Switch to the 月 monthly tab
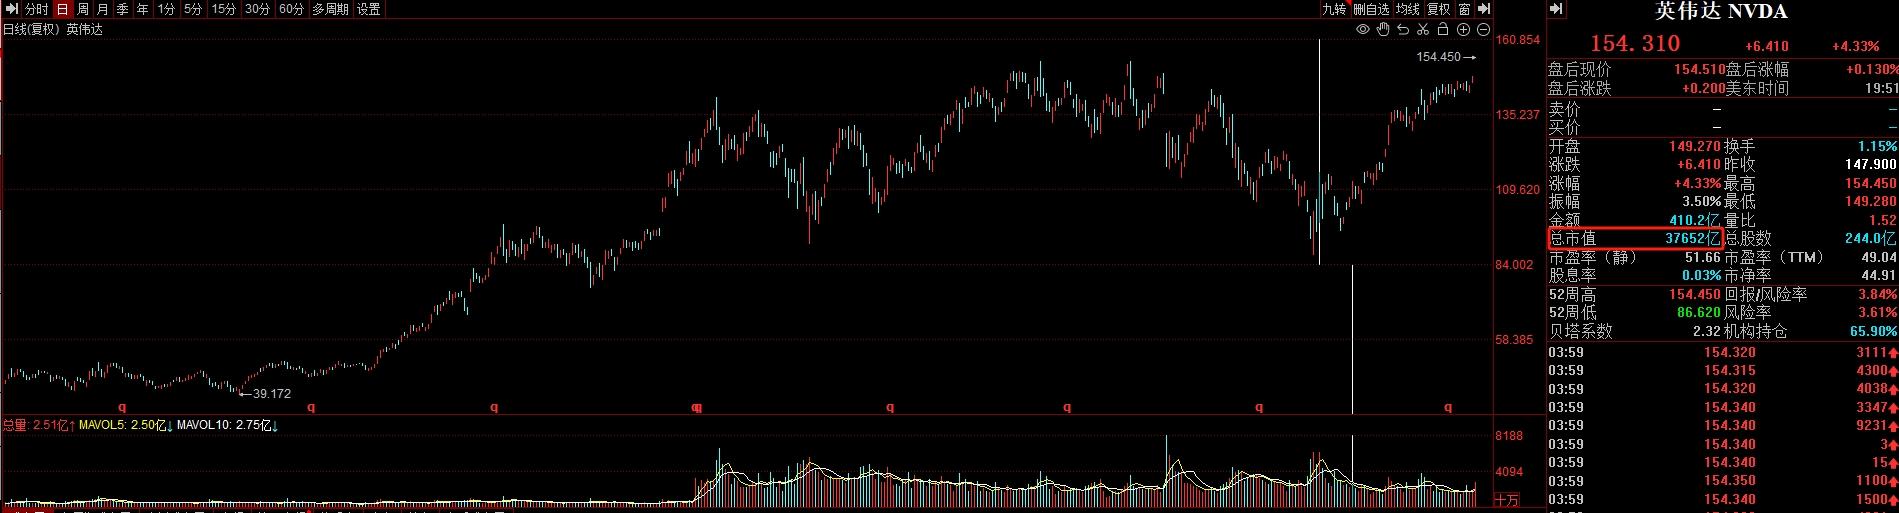This screenshot has height=513, width=1899. 102,9
